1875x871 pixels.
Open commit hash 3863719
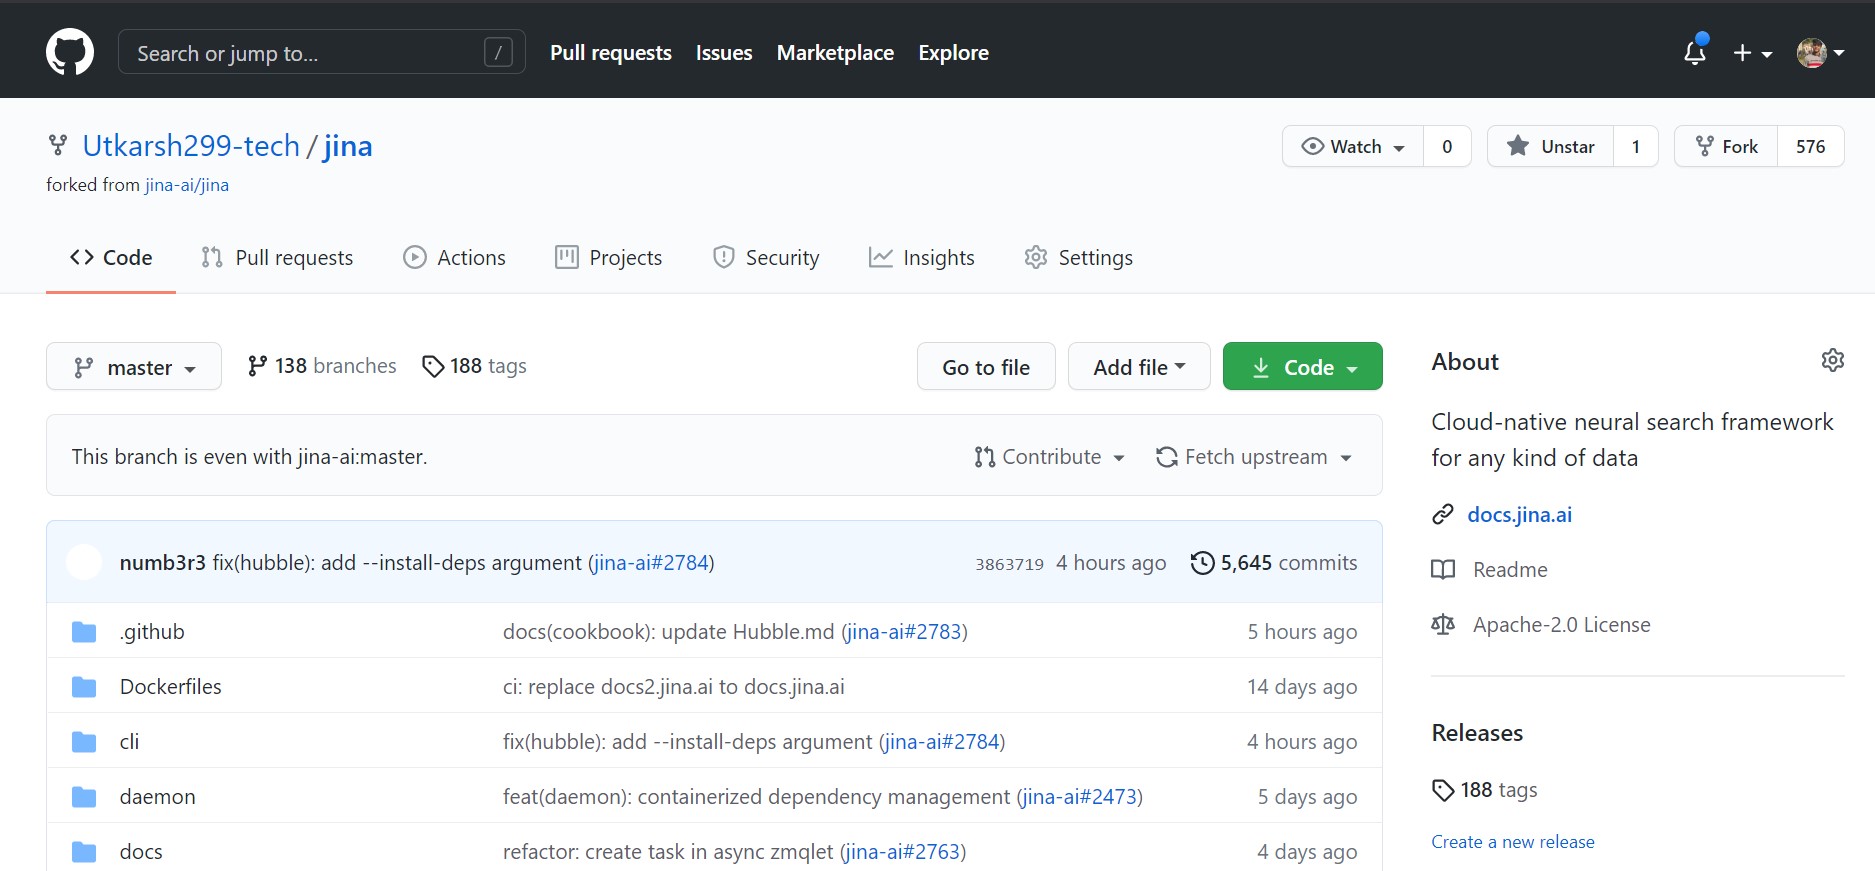click(x=1010, y=564)
